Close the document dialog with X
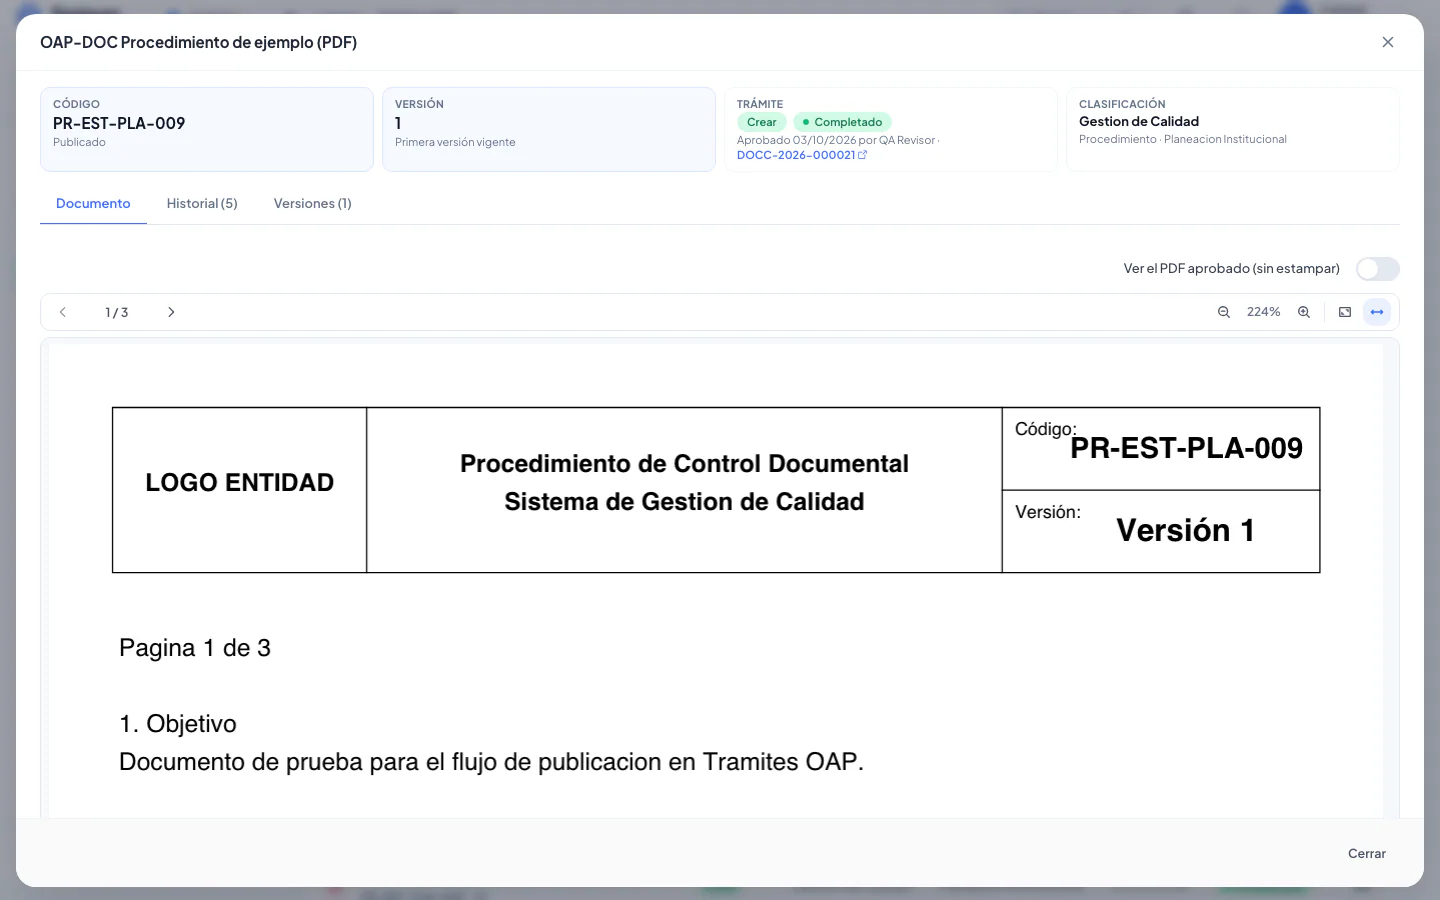 pos(1388,42)
